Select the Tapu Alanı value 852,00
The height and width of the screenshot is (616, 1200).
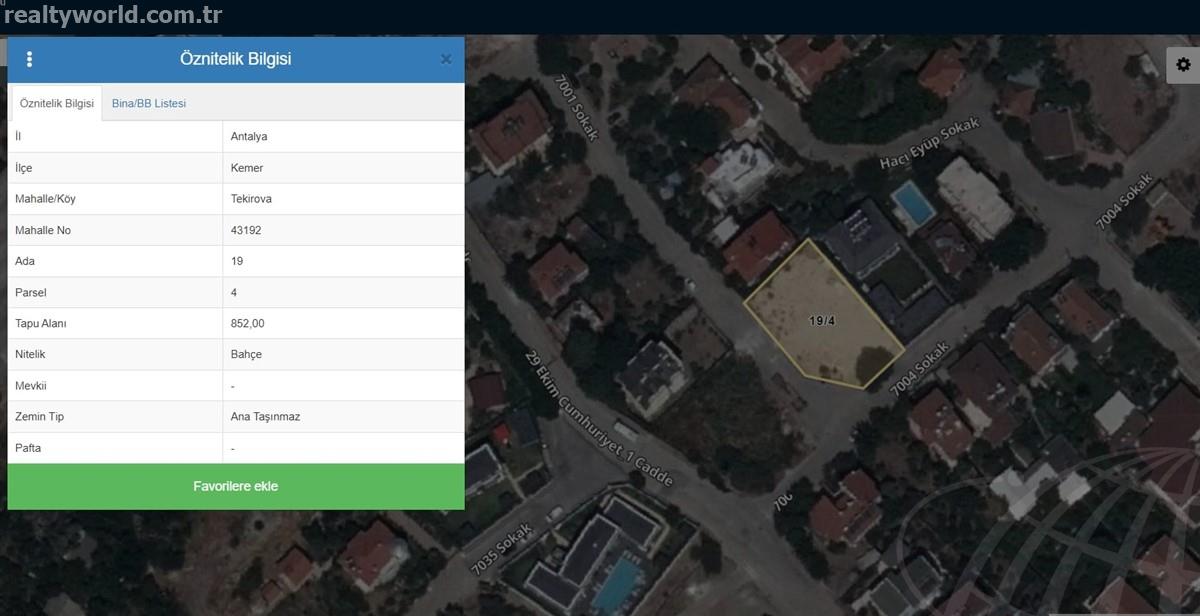[x=248, y=323]
